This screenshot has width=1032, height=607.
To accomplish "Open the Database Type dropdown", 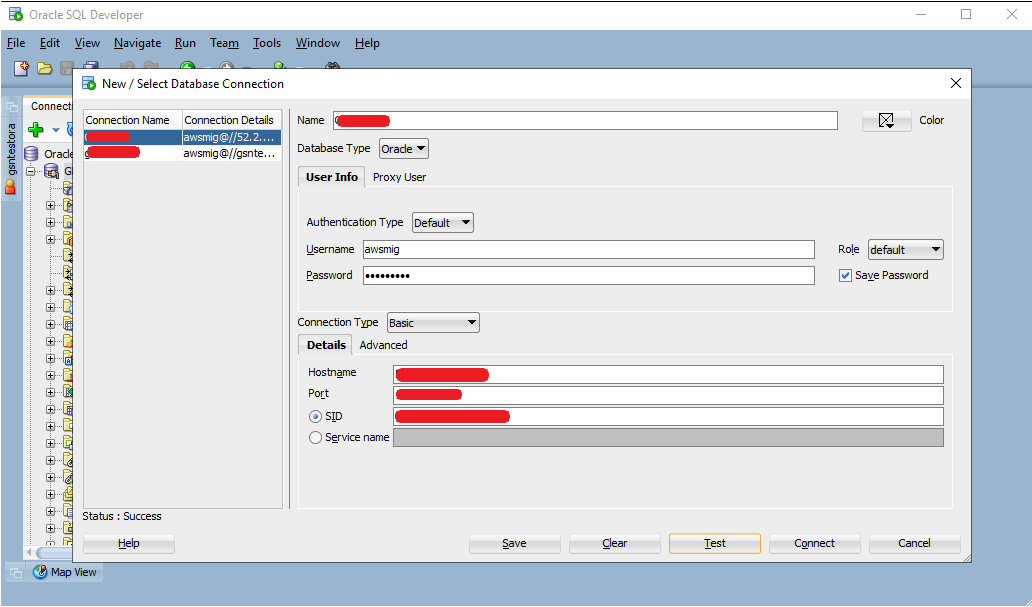I will pyautogui.click(x=403, y=149).
